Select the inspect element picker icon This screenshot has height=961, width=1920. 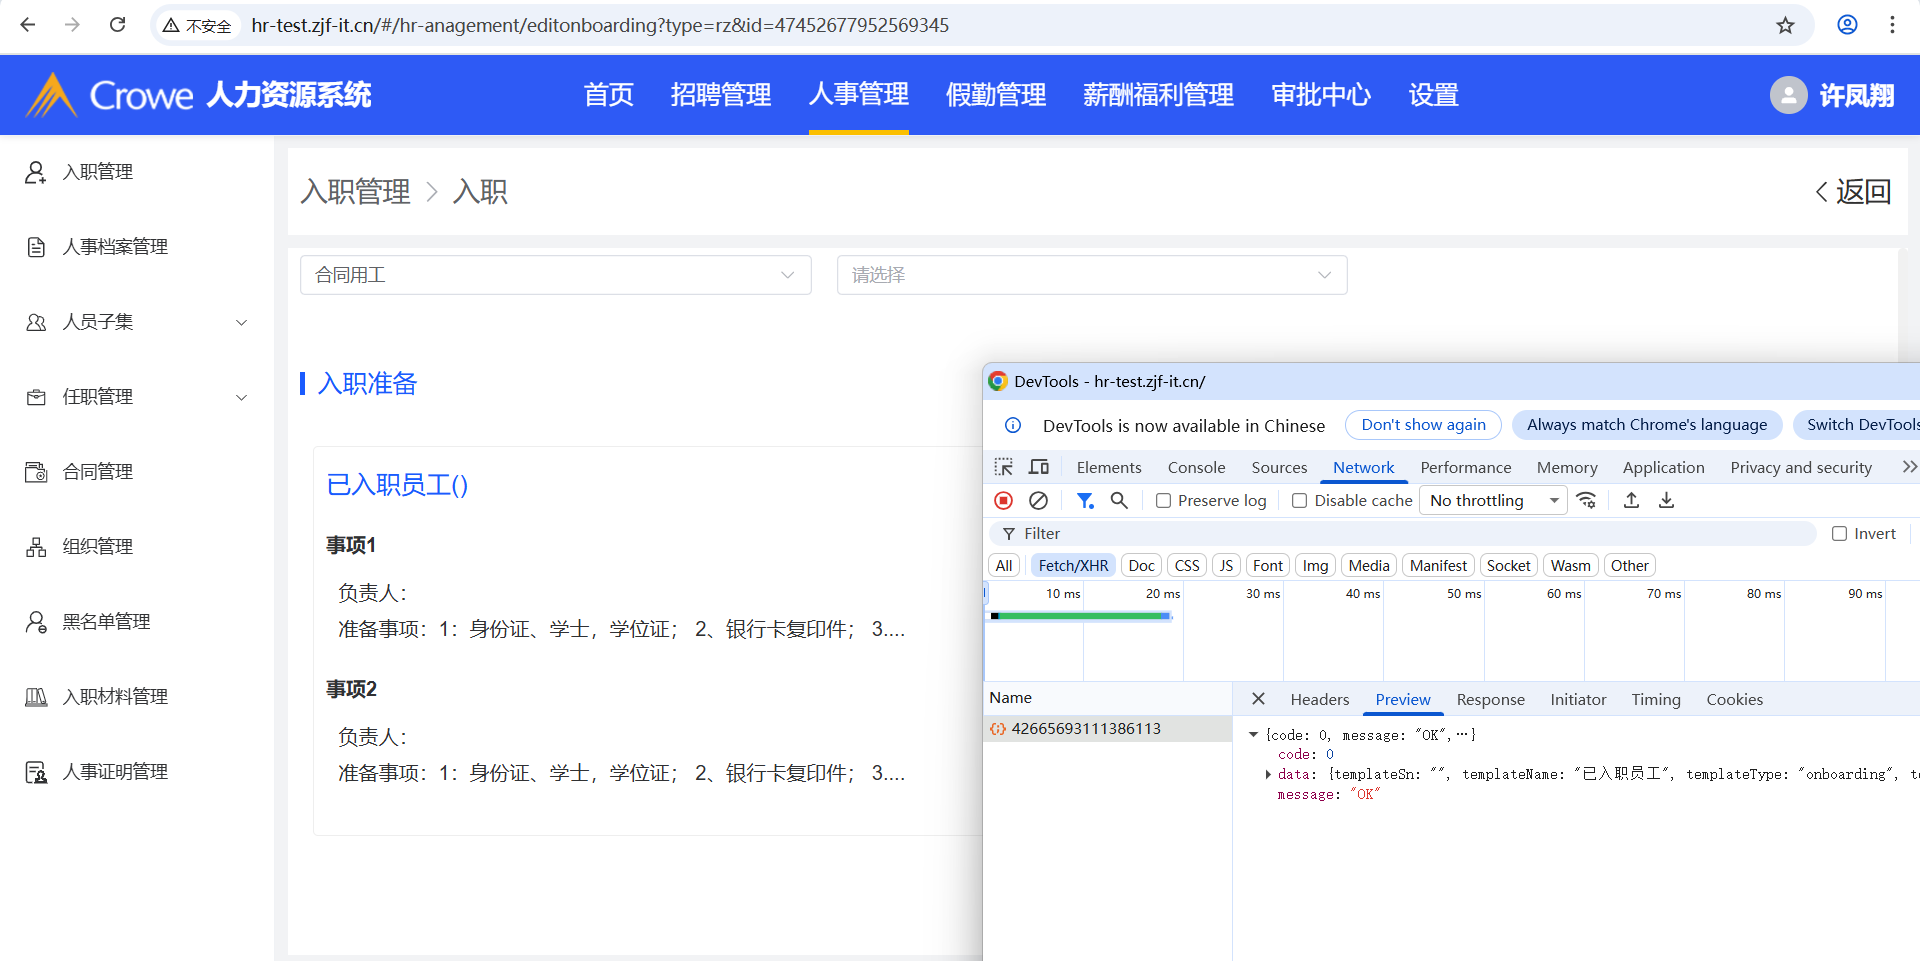click(x=1004, y=467)
